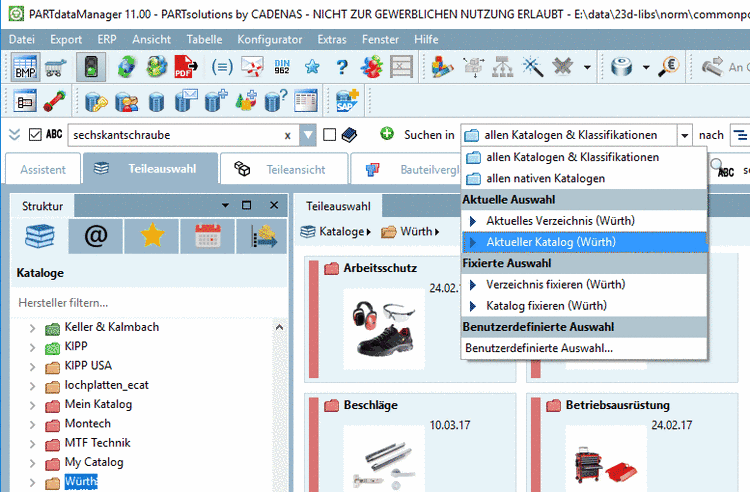Clear search text with the x button
The image size is (750, 492).
click(287, 136)
